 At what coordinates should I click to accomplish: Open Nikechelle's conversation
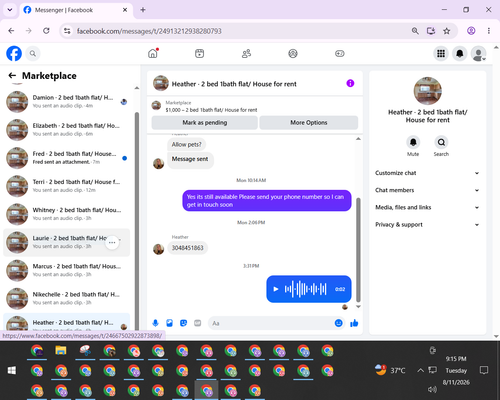[x=67, y=298]
